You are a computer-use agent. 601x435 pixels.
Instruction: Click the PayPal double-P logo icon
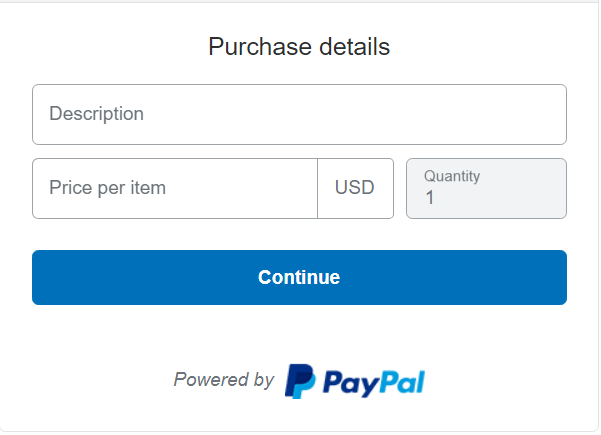click(x=300, y=382)
